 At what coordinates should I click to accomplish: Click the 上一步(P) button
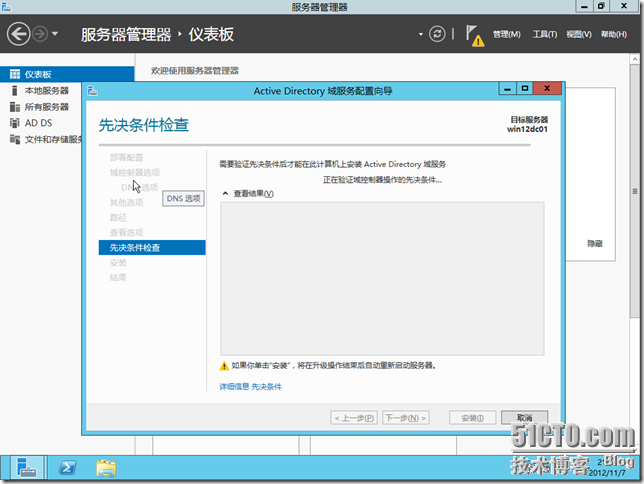(354, 418)
